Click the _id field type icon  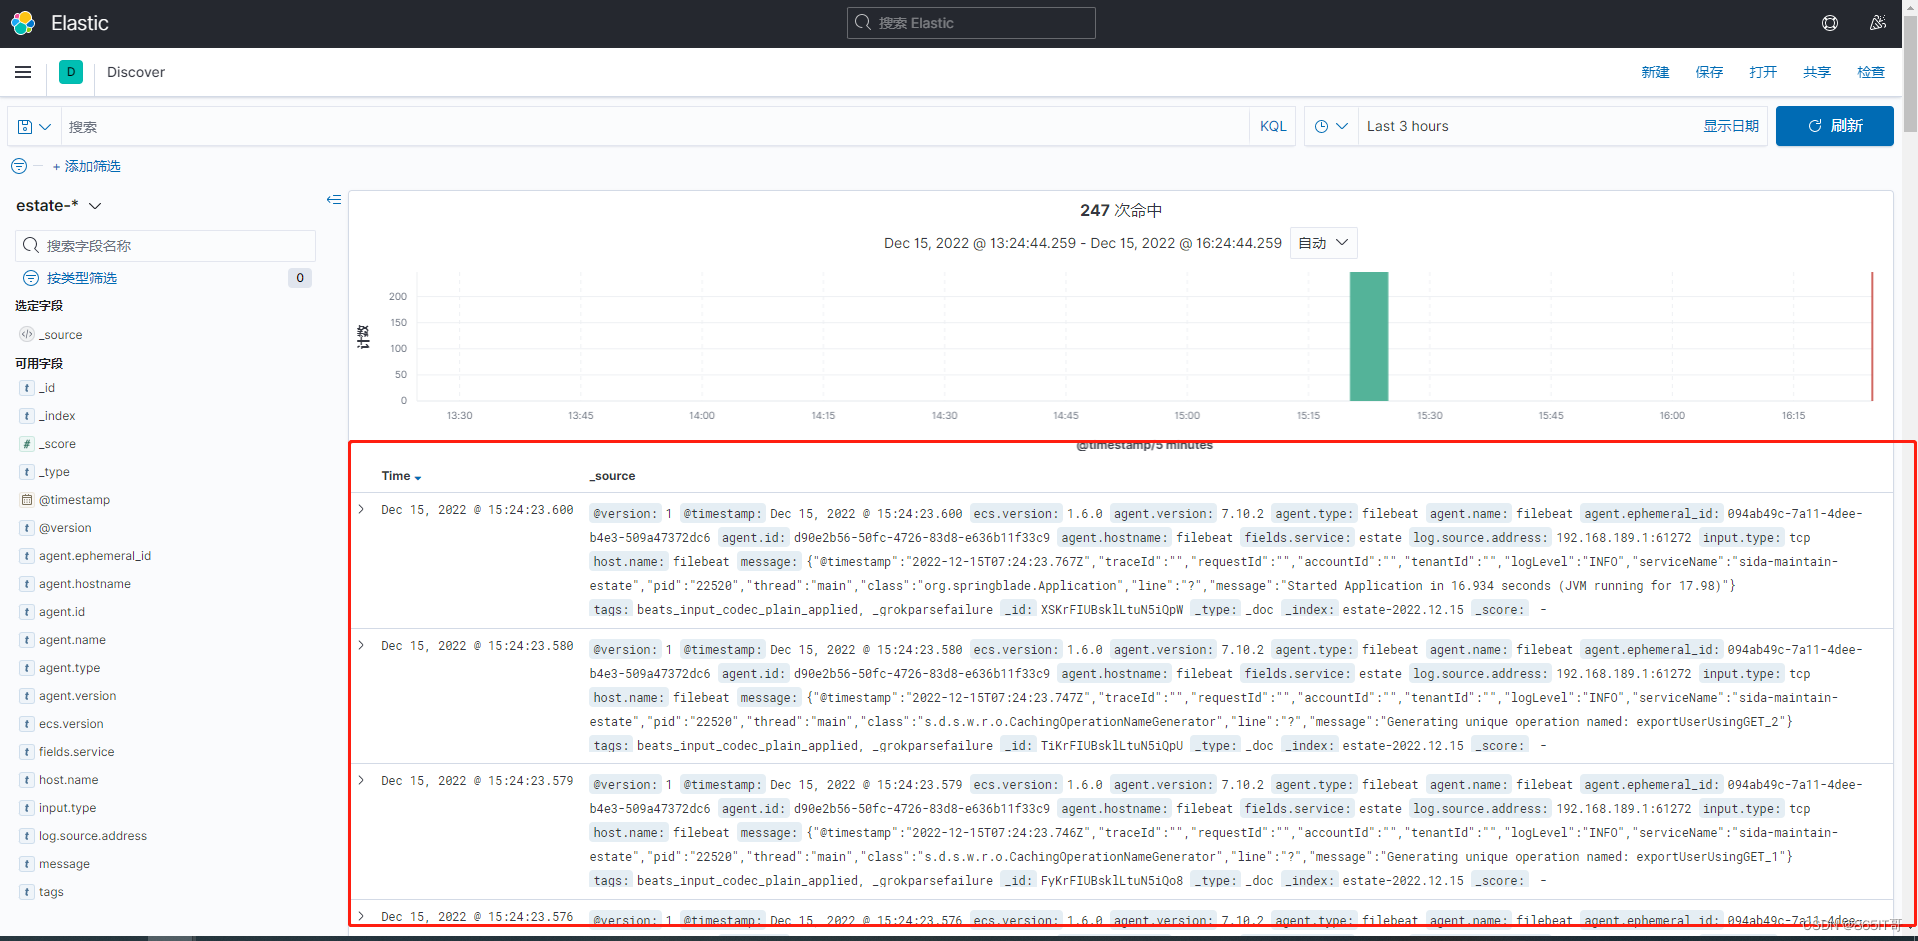click(27, 388)
